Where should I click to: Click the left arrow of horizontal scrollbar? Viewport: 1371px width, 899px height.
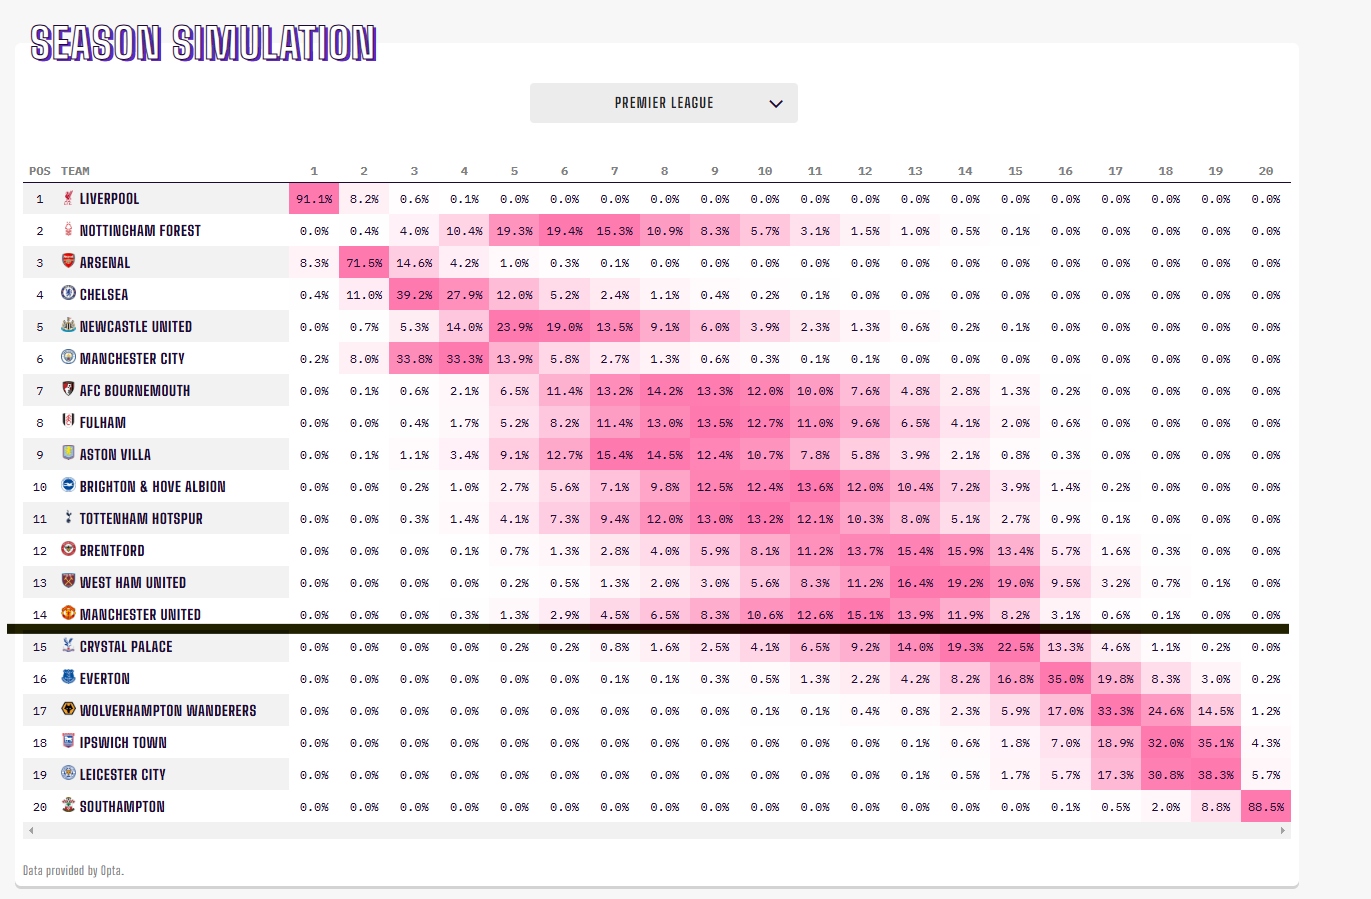pos(31,831)
